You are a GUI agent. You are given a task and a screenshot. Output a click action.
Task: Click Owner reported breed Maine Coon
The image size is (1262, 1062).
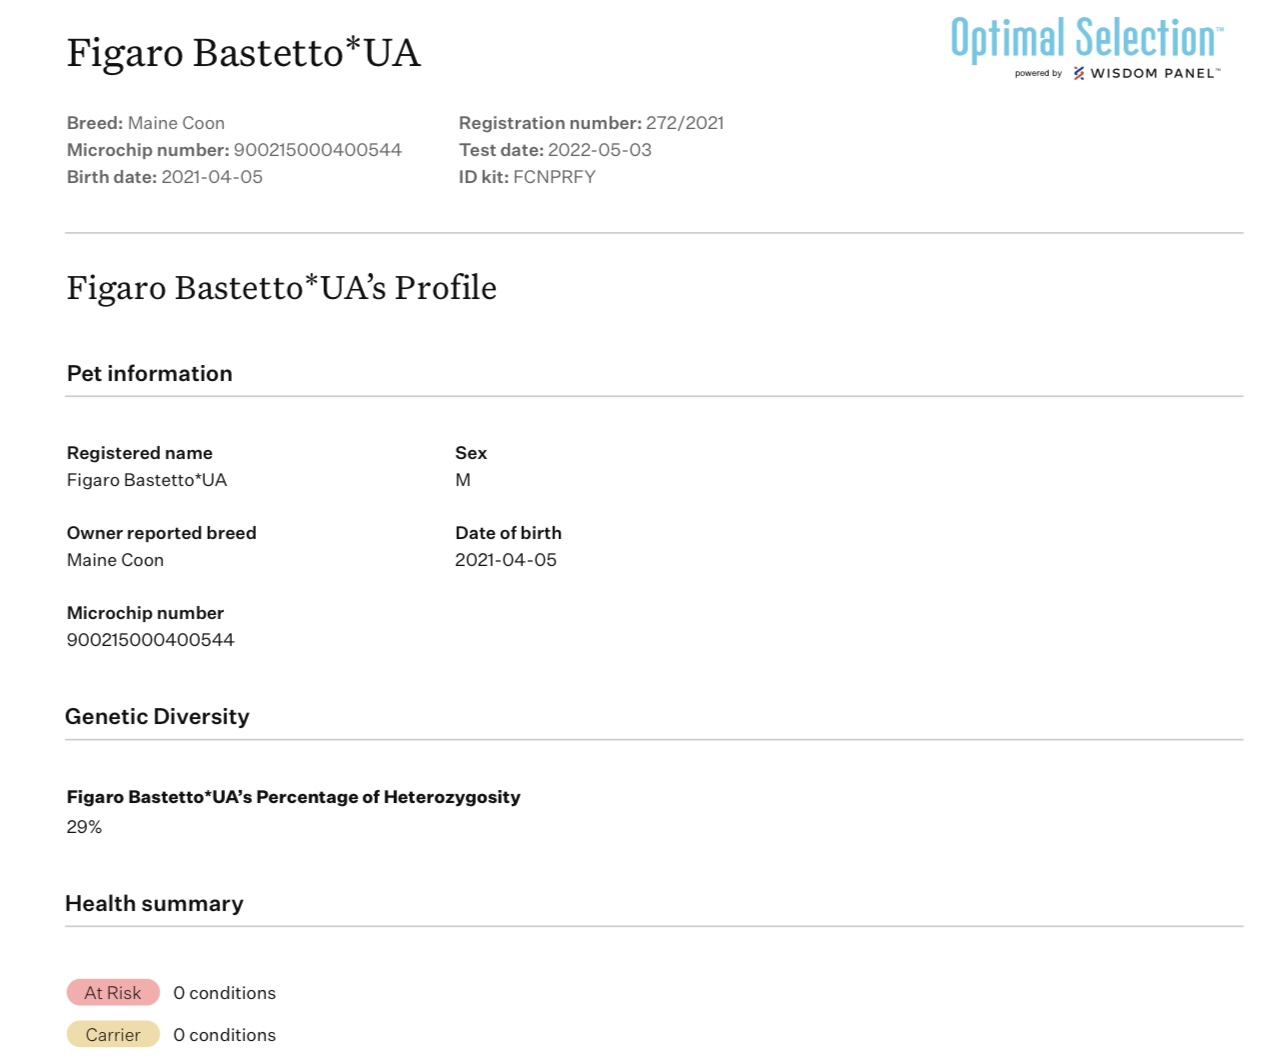coord(115,560)
